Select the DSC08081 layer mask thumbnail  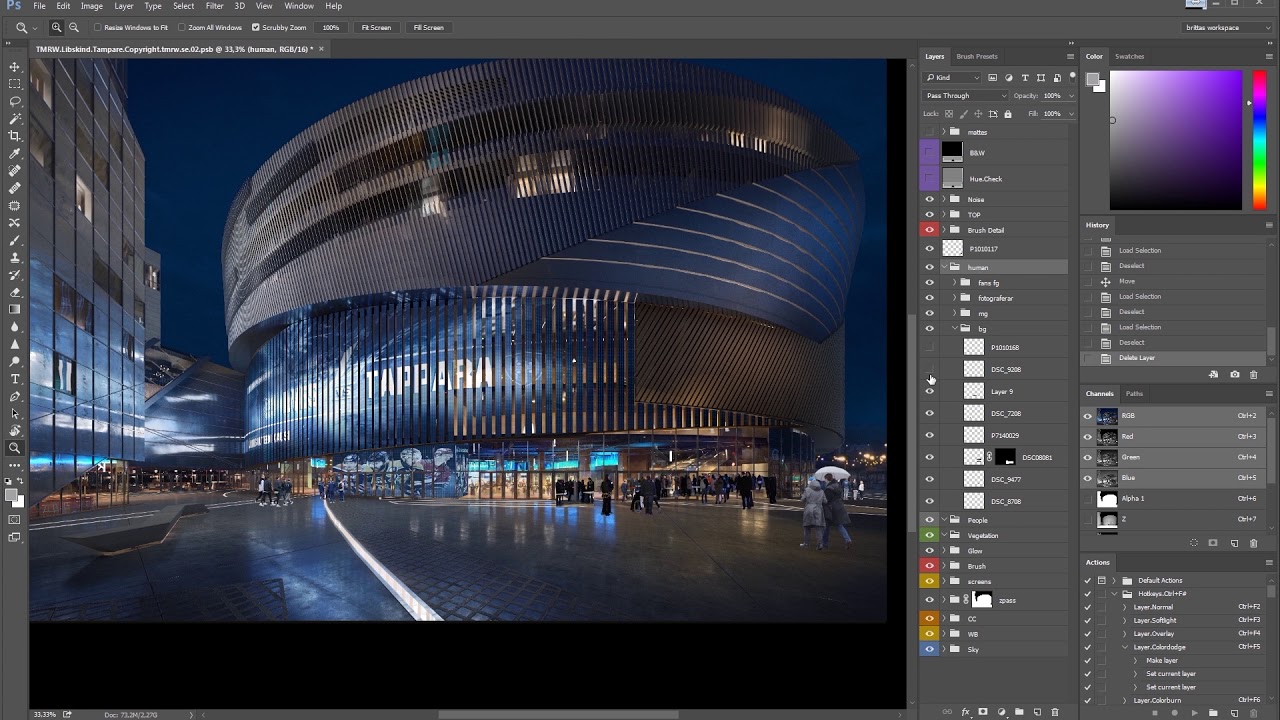[1004, 457]
